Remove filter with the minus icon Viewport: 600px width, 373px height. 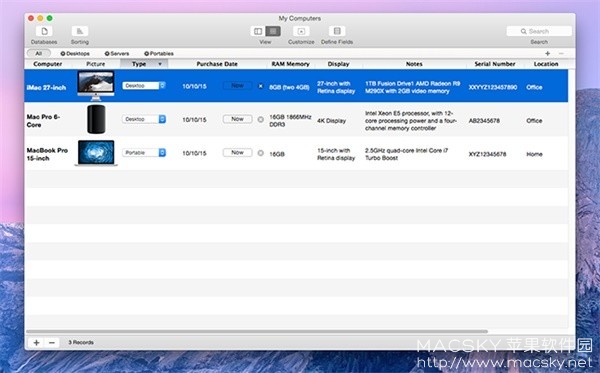pyautogui.click(x=561, y=54)
